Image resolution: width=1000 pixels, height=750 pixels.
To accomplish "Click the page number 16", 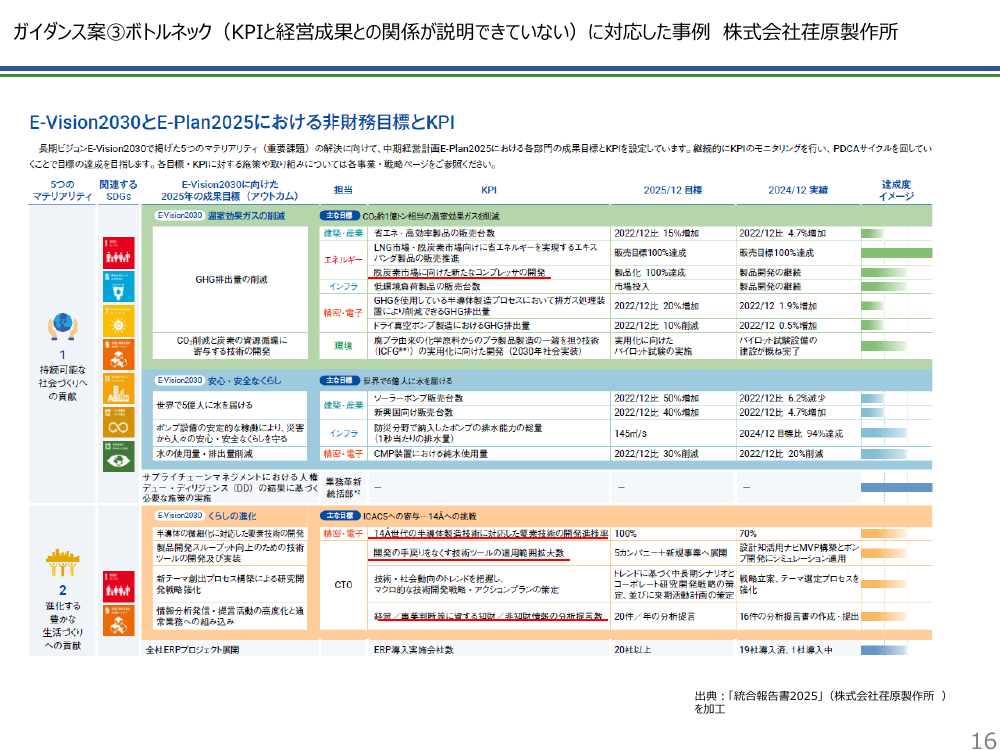I will [x=983, y=740].
